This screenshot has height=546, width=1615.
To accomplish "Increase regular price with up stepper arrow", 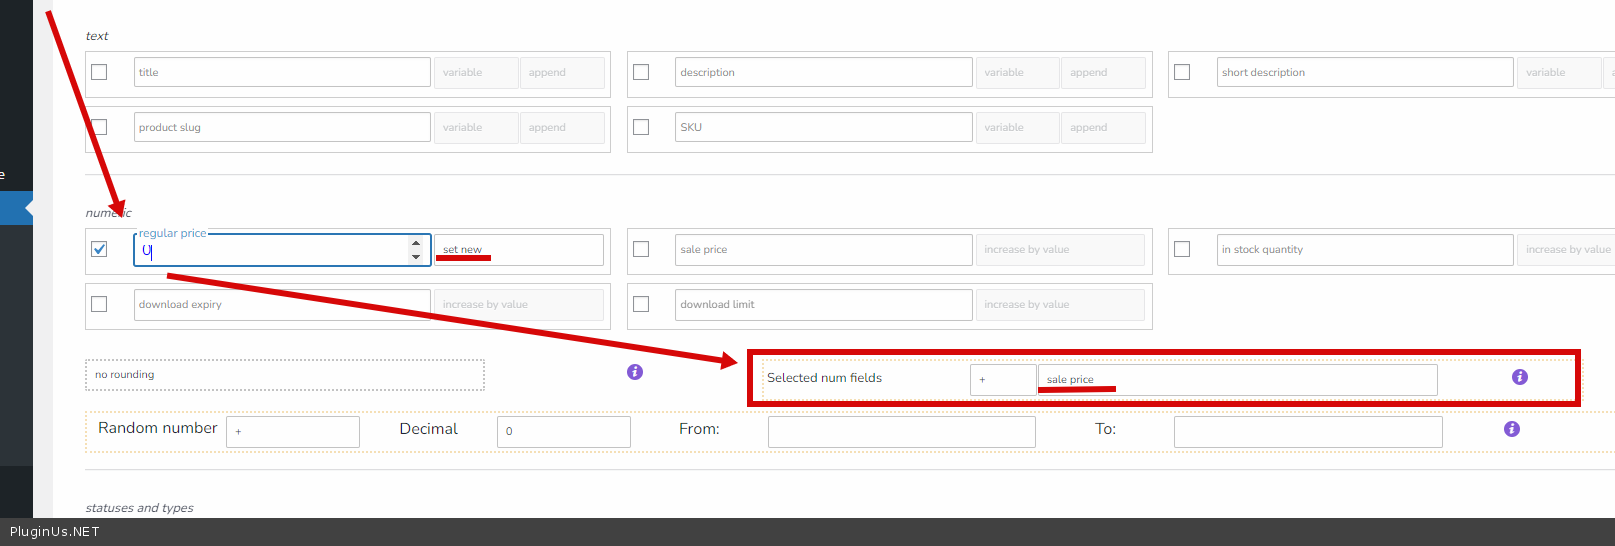I will click(x=416, y=243).
